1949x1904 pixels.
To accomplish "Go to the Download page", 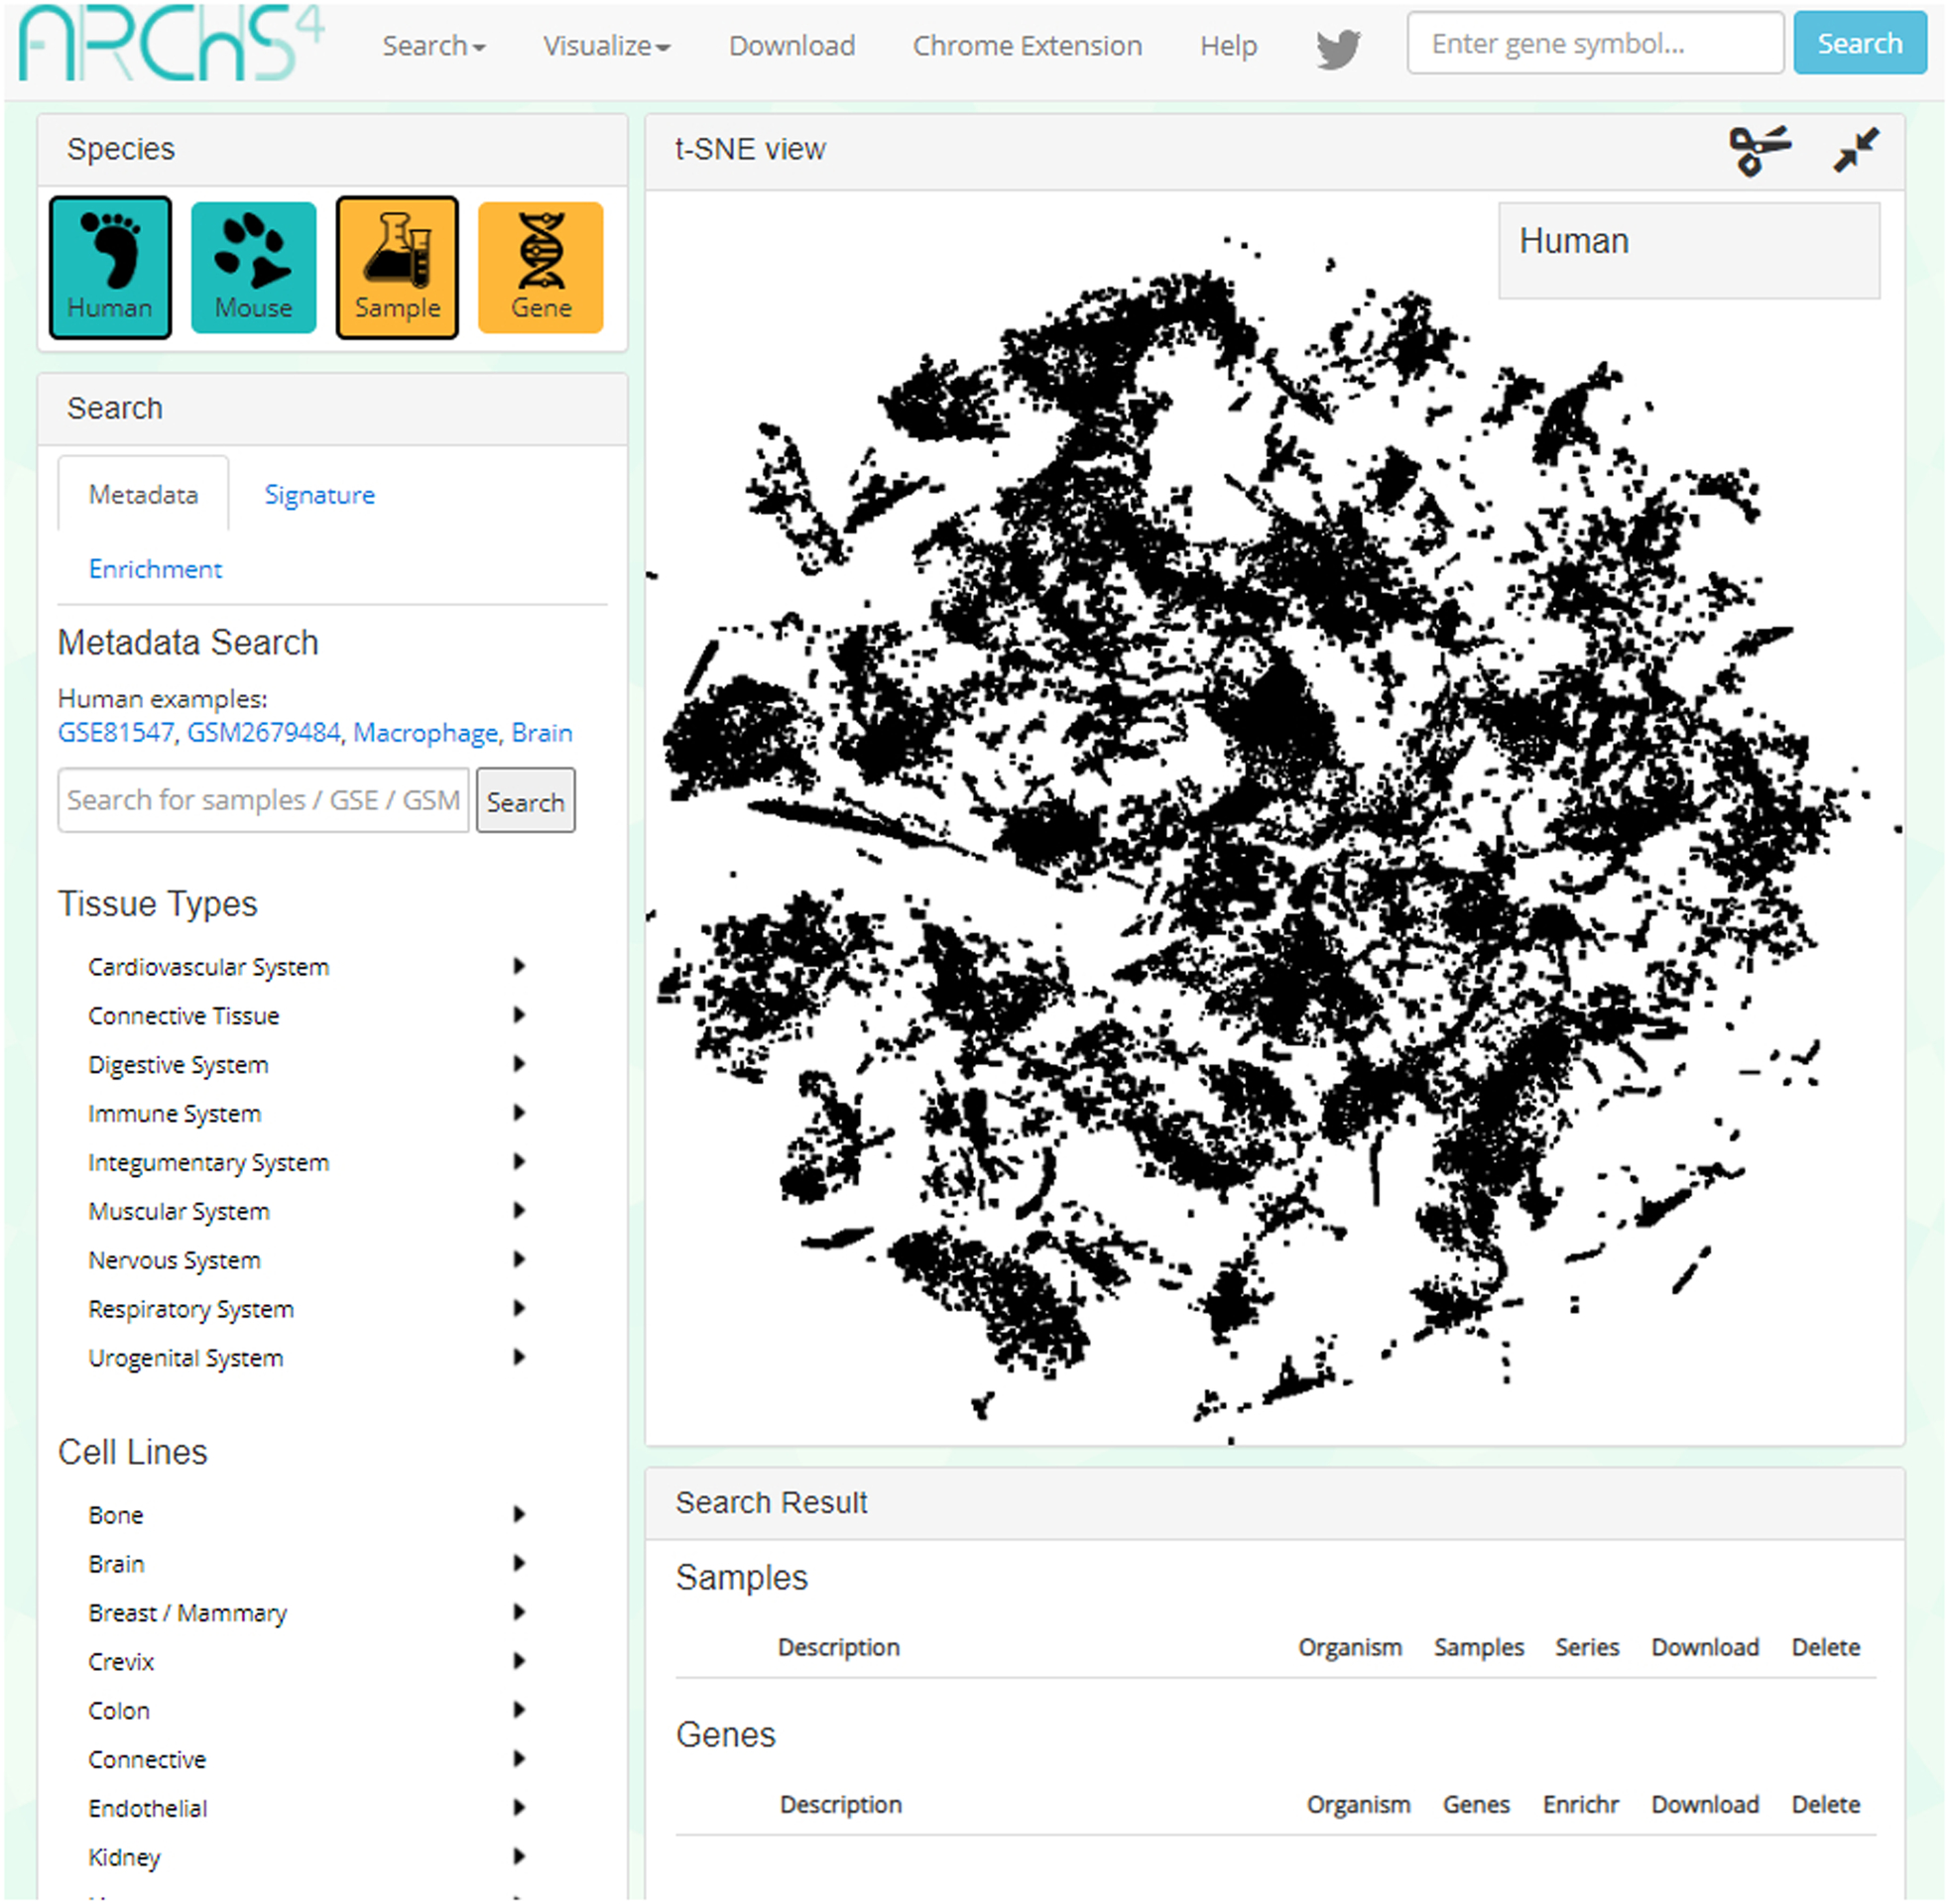I will (x=792, y=46).
